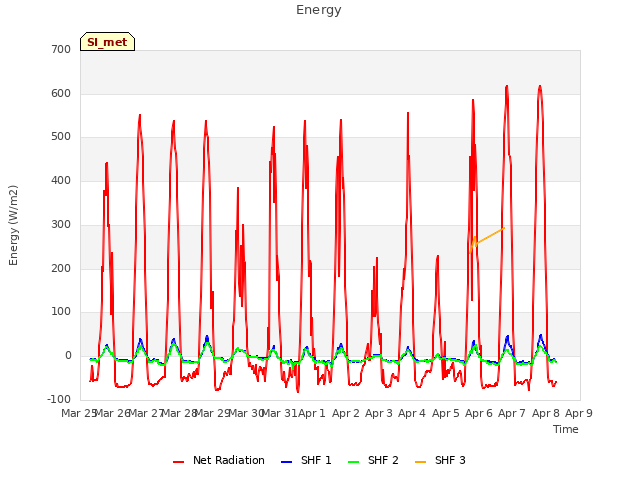
Task: Click the Apr 9 x-axis label
Action: (x=579, y=413)
